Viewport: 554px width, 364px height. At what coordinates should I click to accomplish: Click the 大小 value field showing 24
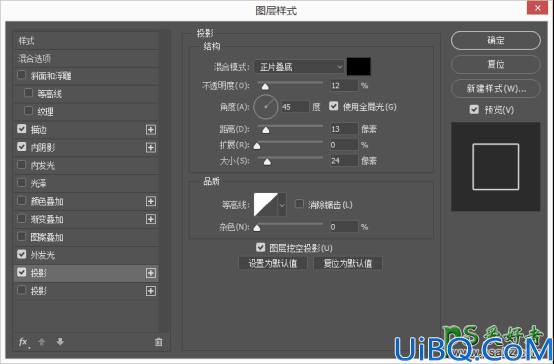coord(344,161)
